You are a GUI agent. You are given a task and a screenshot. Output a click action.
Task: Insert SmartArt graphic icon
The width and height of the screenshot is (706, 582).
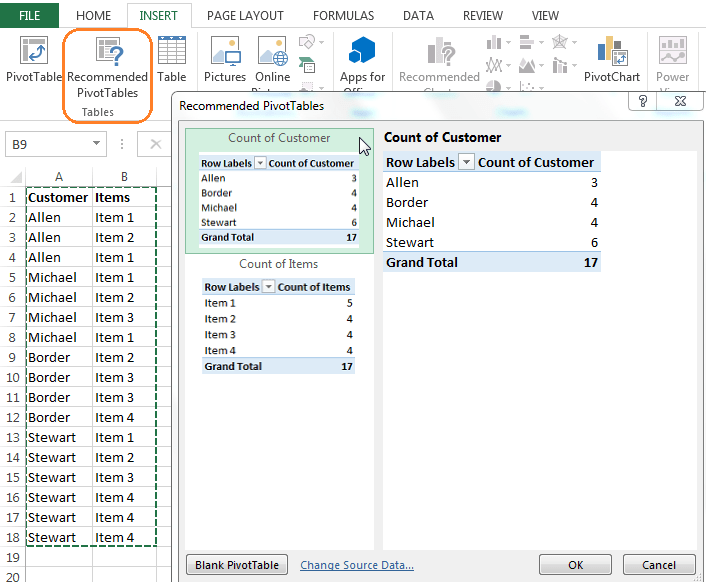pos(307,64)
